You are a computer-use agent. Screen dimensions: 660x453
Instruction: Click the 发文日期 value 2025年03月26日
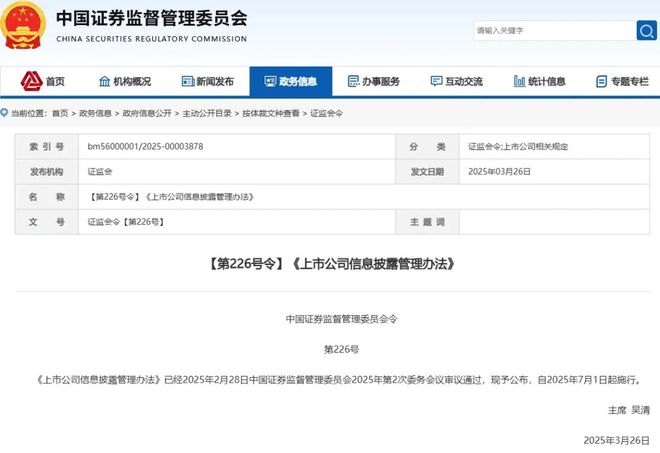coord(500,172)
